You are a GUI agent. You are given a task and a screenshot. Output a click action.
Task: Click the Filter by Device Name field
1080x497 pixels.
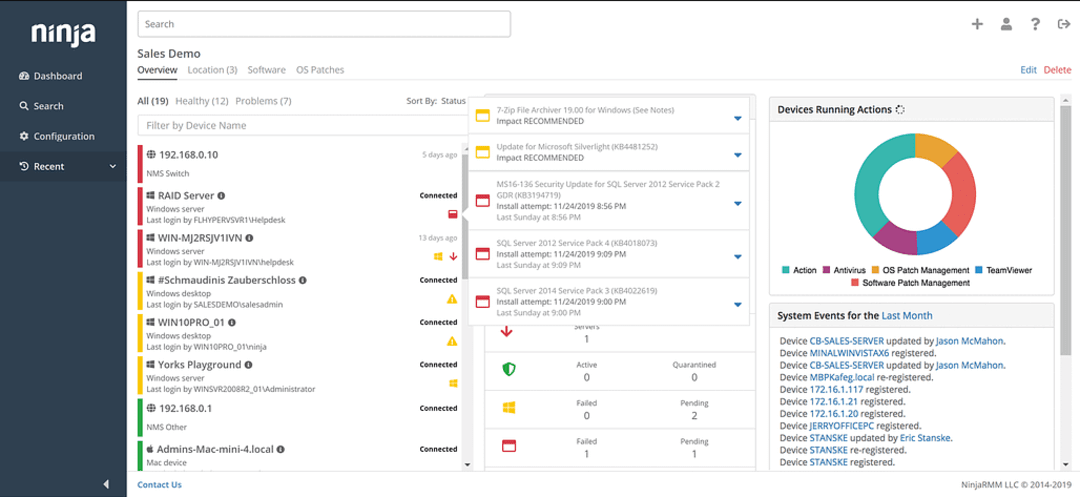(300, 126)
